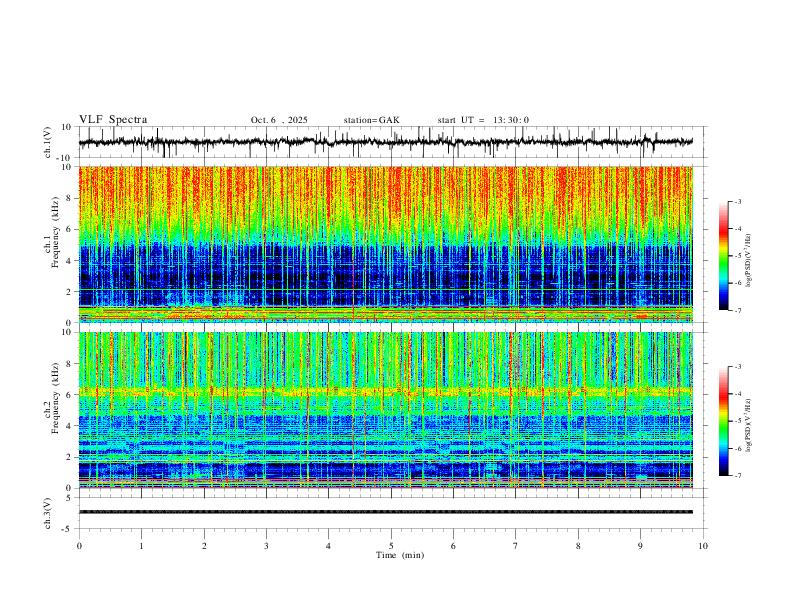Click time axis tick label "0"
This screenshot has width=792, height=612.
79,546
